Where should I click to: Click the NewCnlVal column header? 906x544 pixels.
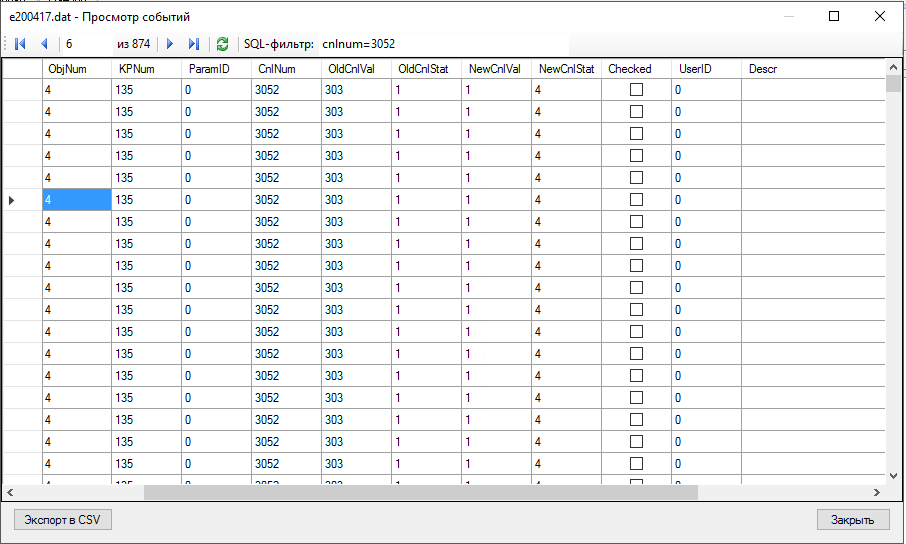(496, 69)
